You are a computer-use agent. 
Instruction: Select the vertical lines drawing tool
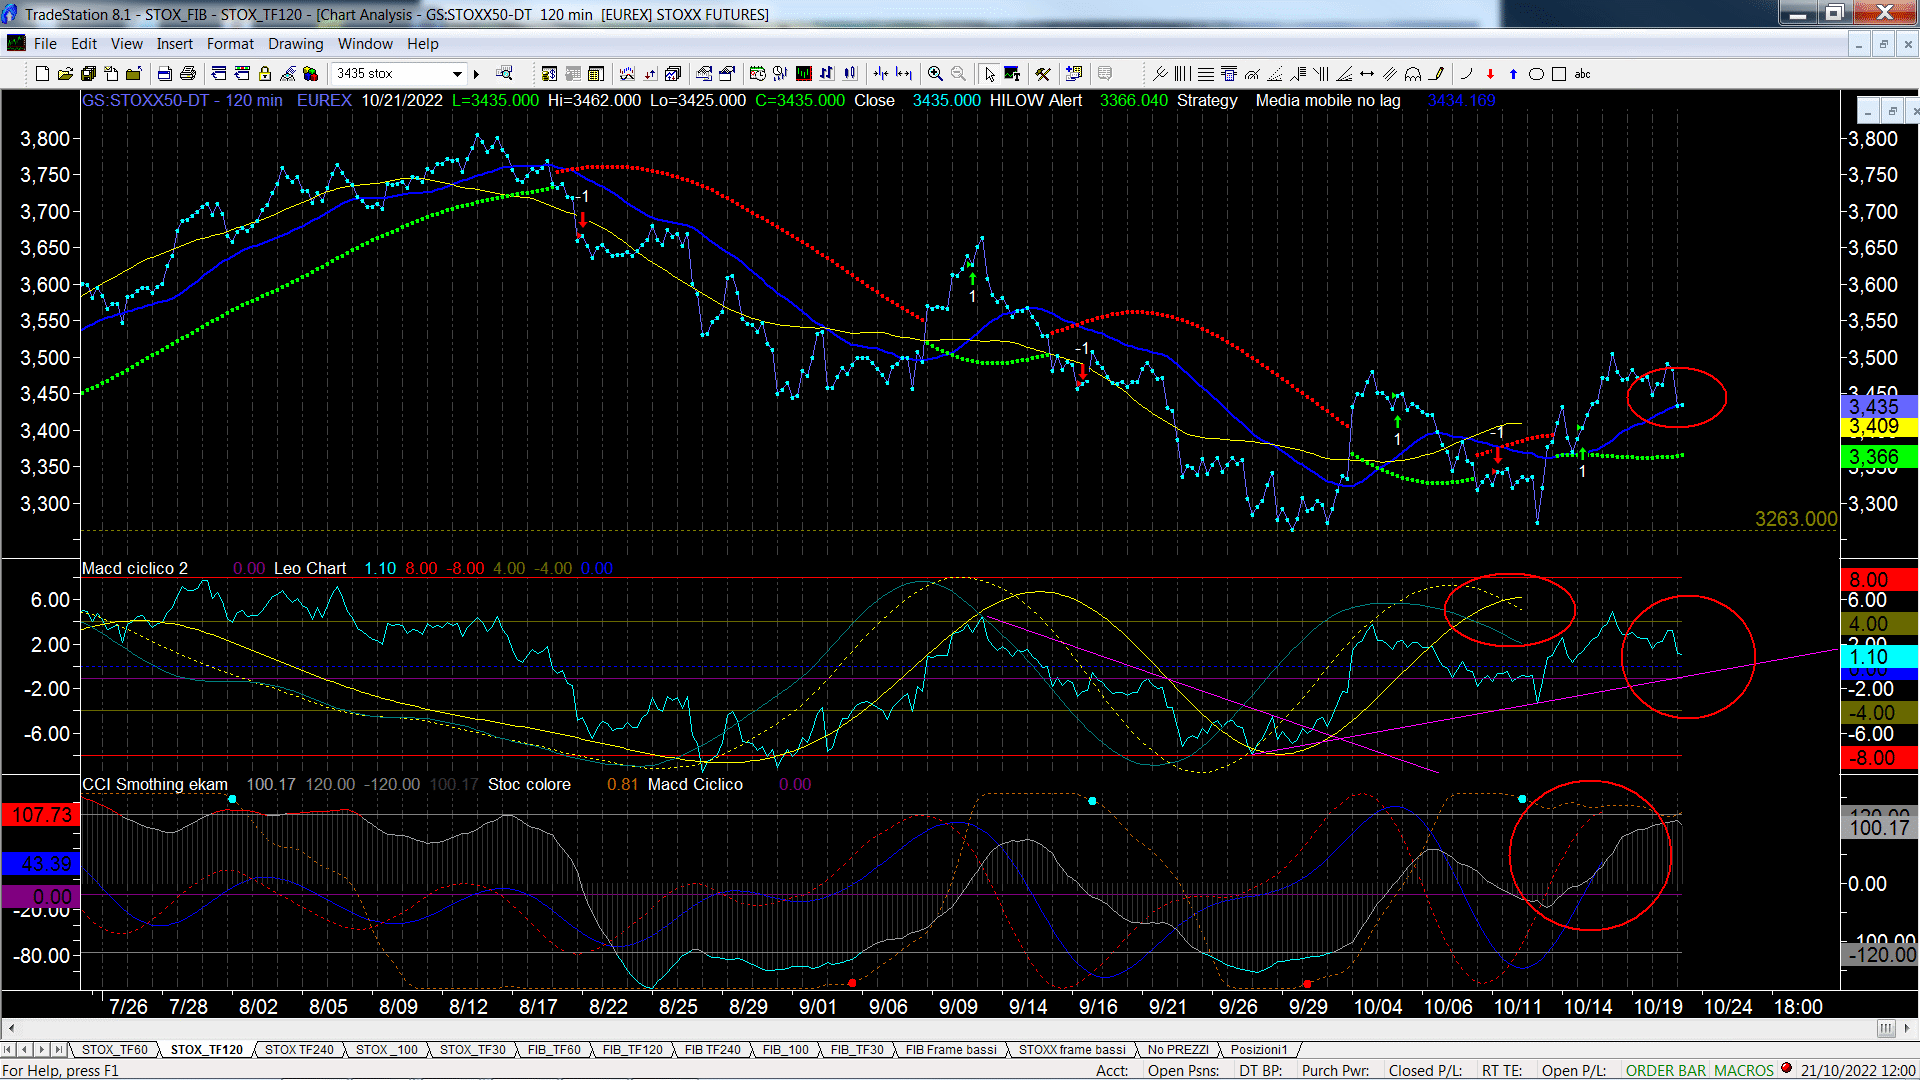pyautogui.click(x=1183, y=74)
